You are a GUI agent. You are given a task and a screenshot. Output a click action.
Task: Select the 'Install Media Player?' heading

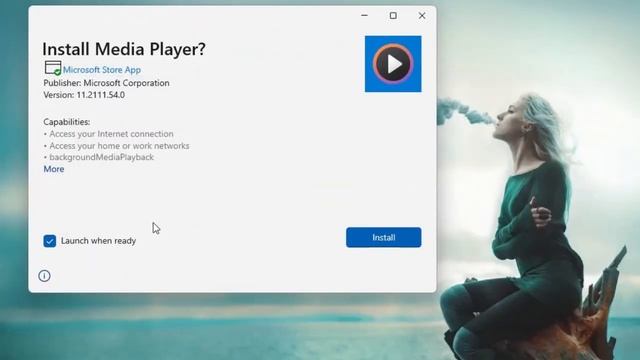[x=124, y=49]
